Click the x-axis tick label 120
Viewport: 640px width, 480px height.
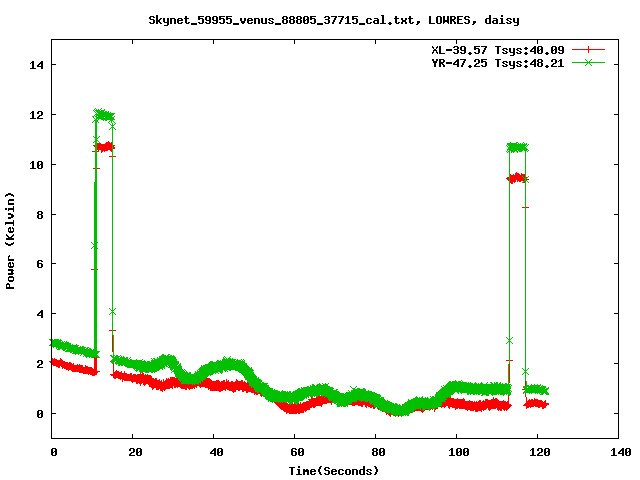pyautogui.click(x=540, y=452)
